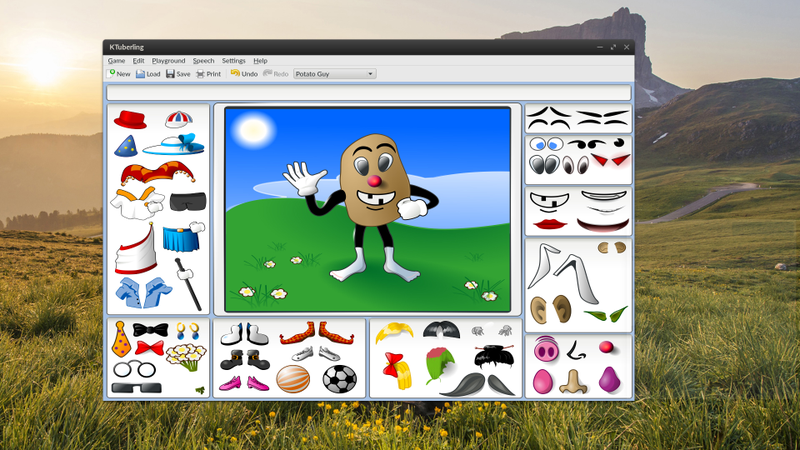Screen dimensions: 800x450
Task: Click the New toolbar button
Action: click(118, 74)
